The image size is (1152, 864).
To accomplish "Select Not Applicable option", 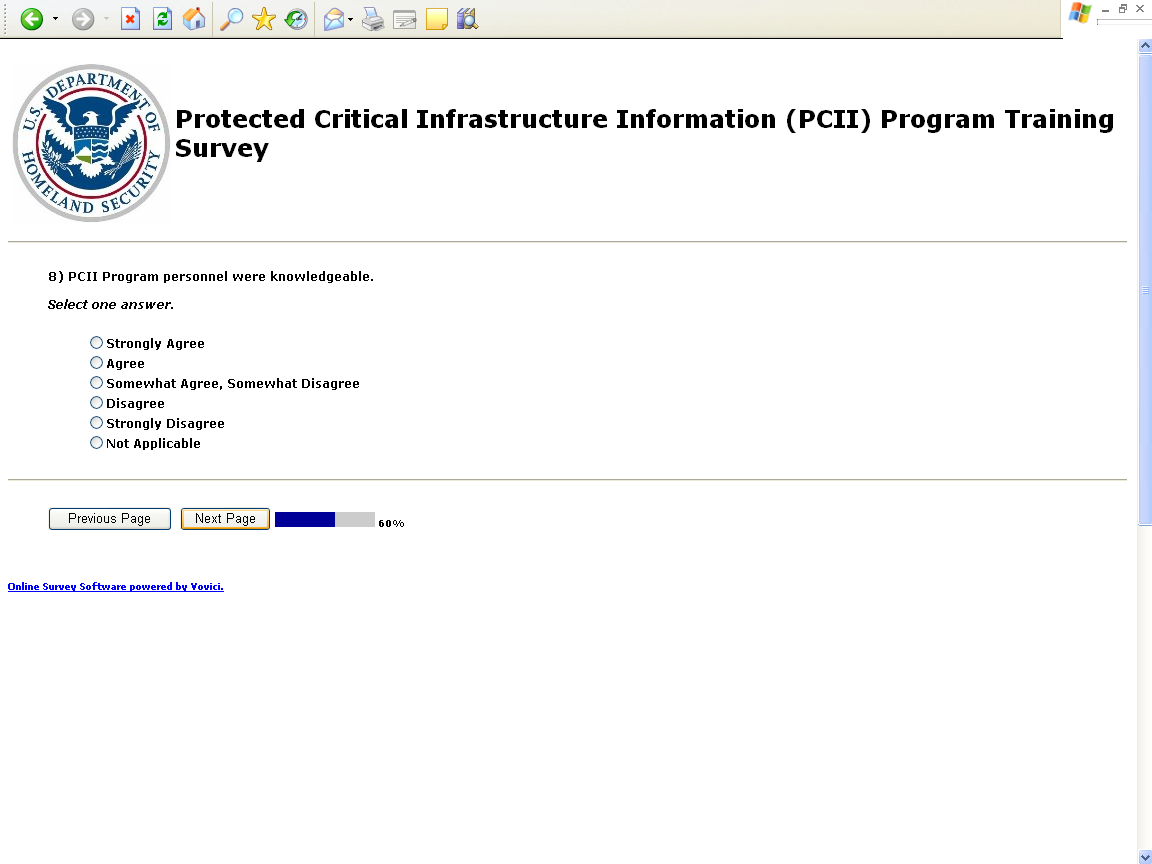I will [96, 442].
